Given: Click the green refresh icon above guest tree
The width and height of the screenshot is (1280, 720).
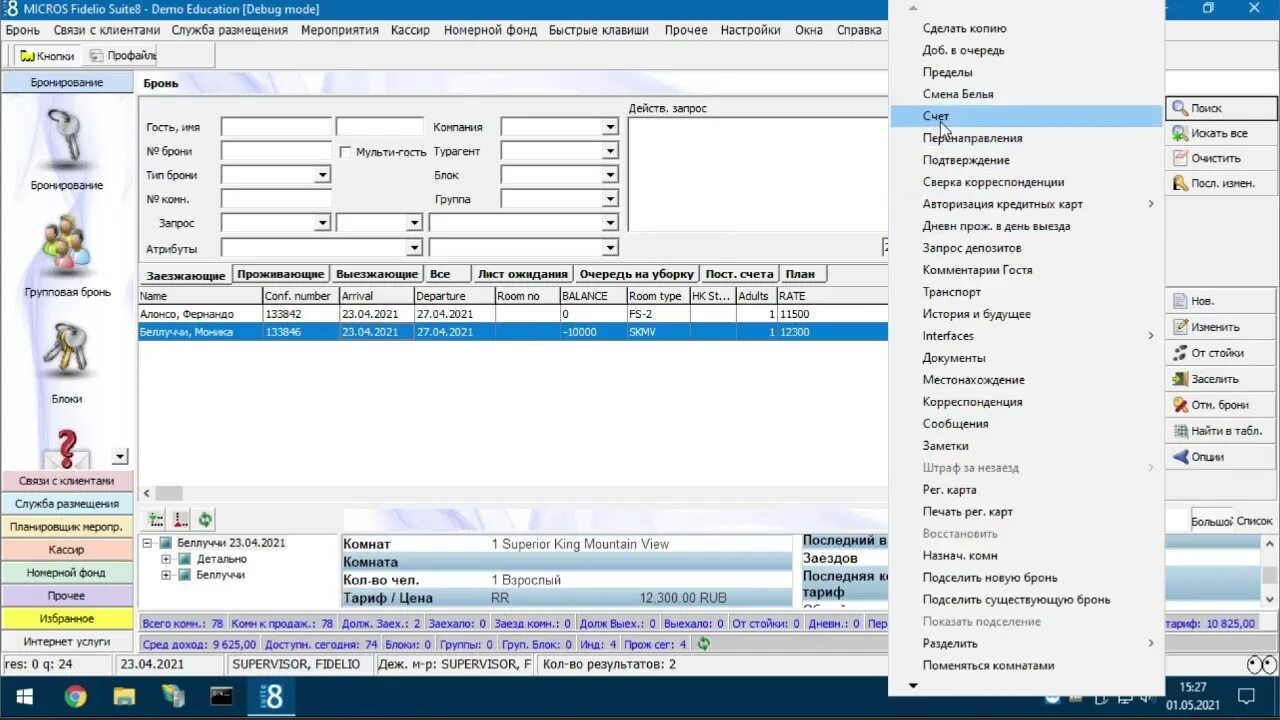Looking at the screenshot, I should [205, 519].
